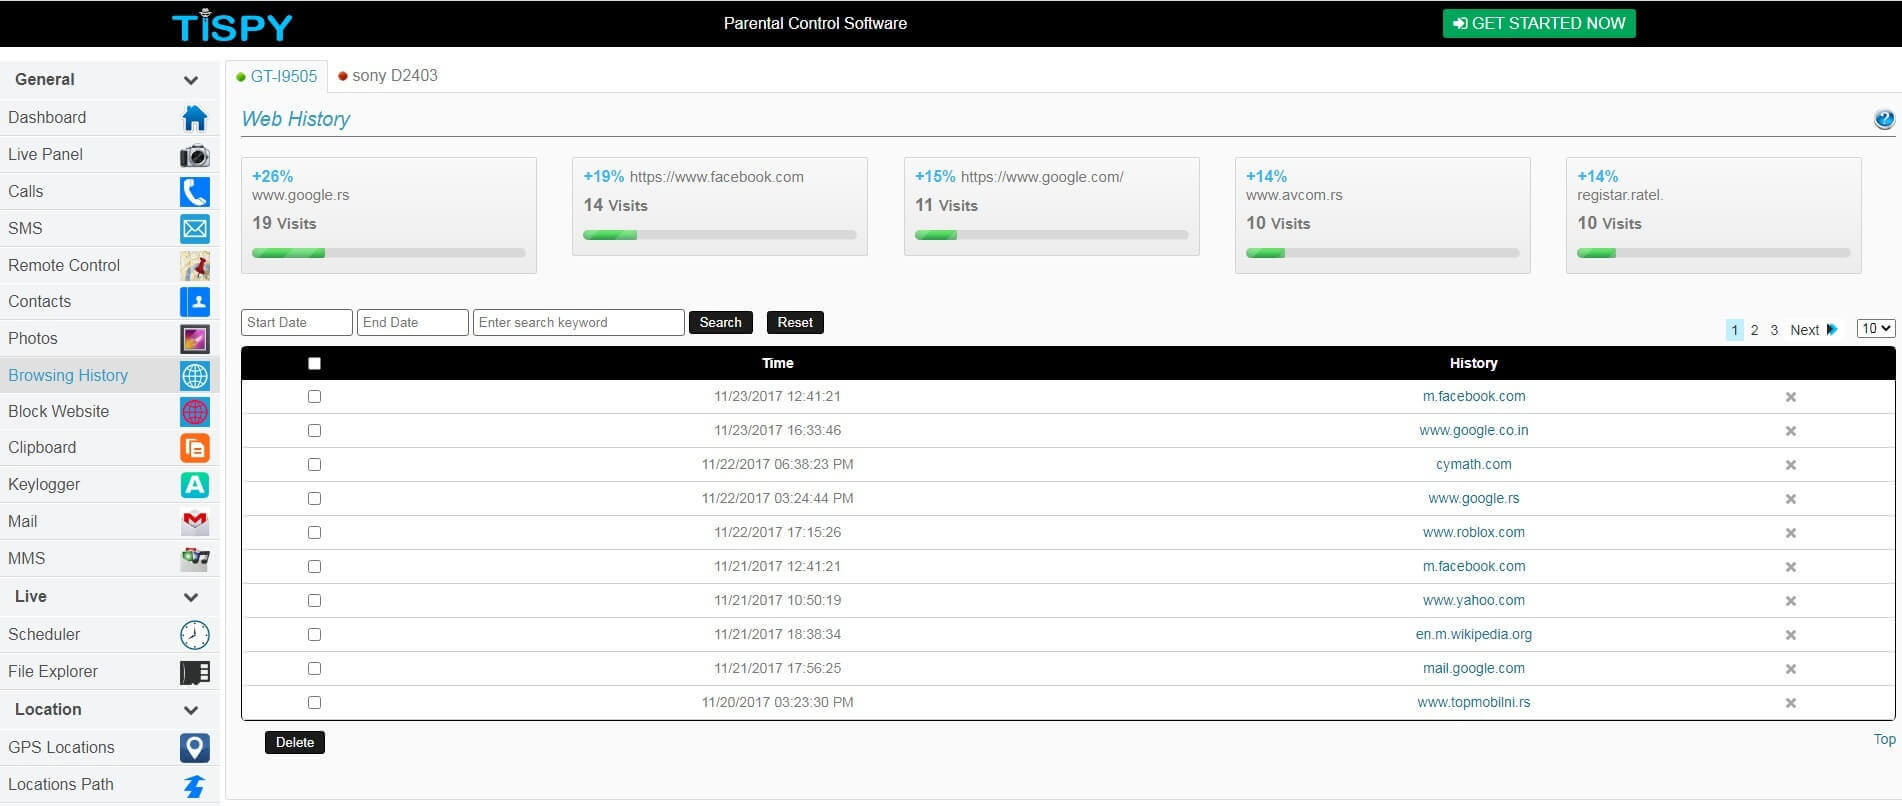Viewport: 1902px width, 806px height.
Task: Remove the cymath.com row using its X
Action: (x=1791, y=465)
